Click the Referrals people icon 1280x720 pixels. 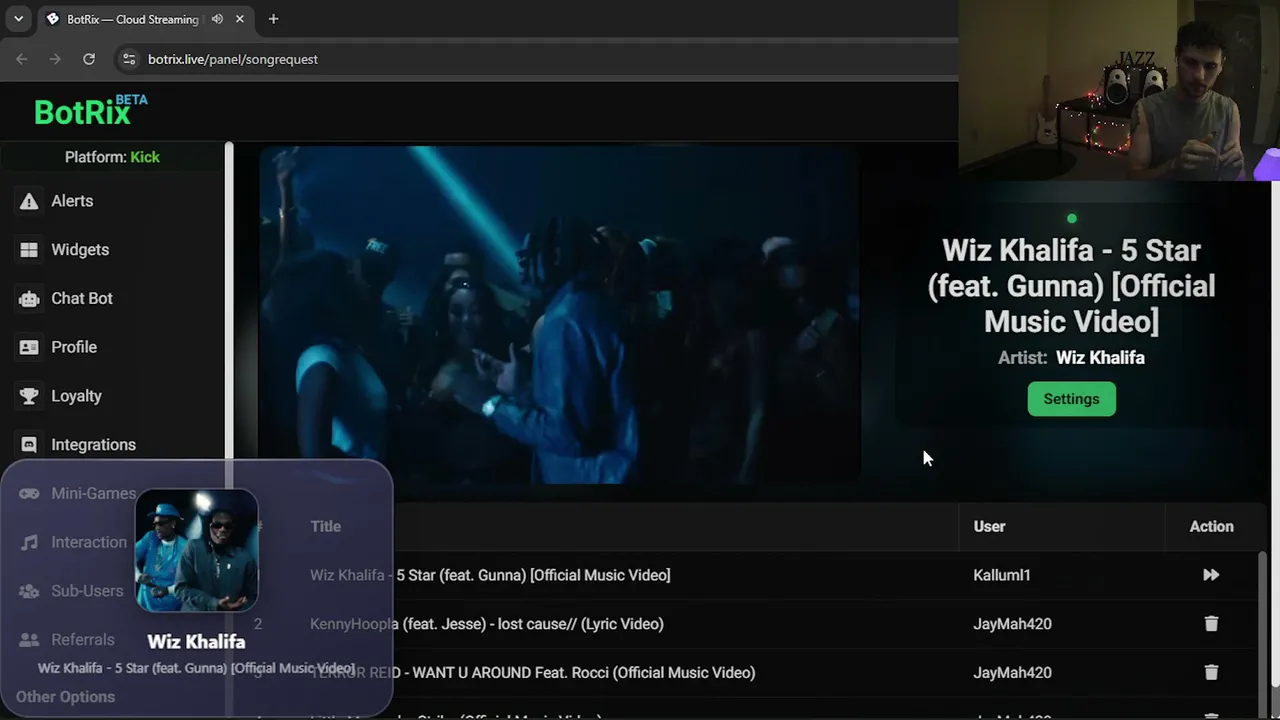click(29, 640)
